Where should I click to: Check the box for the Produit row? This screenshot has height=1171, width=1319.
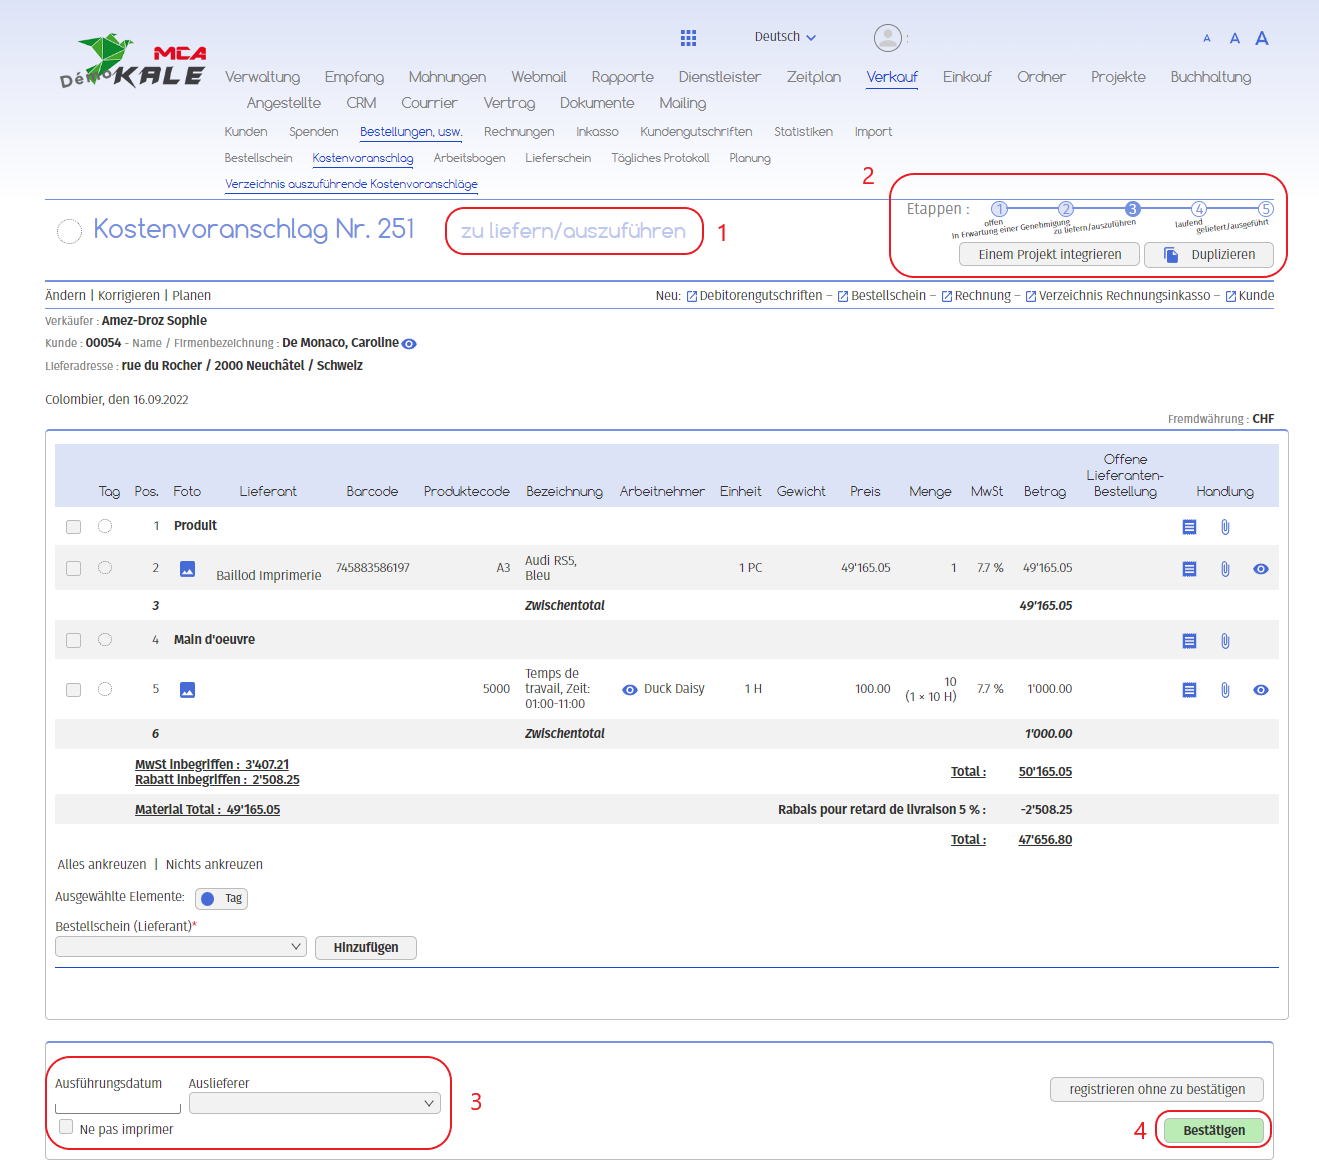(x=73, y=527)
